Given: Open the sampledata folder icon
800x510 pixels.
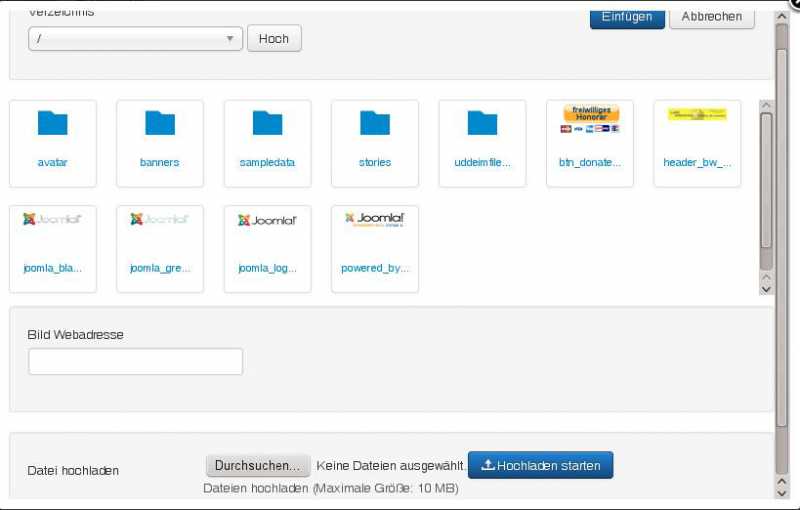Looking at the screenshot, I should click(267, 124).
